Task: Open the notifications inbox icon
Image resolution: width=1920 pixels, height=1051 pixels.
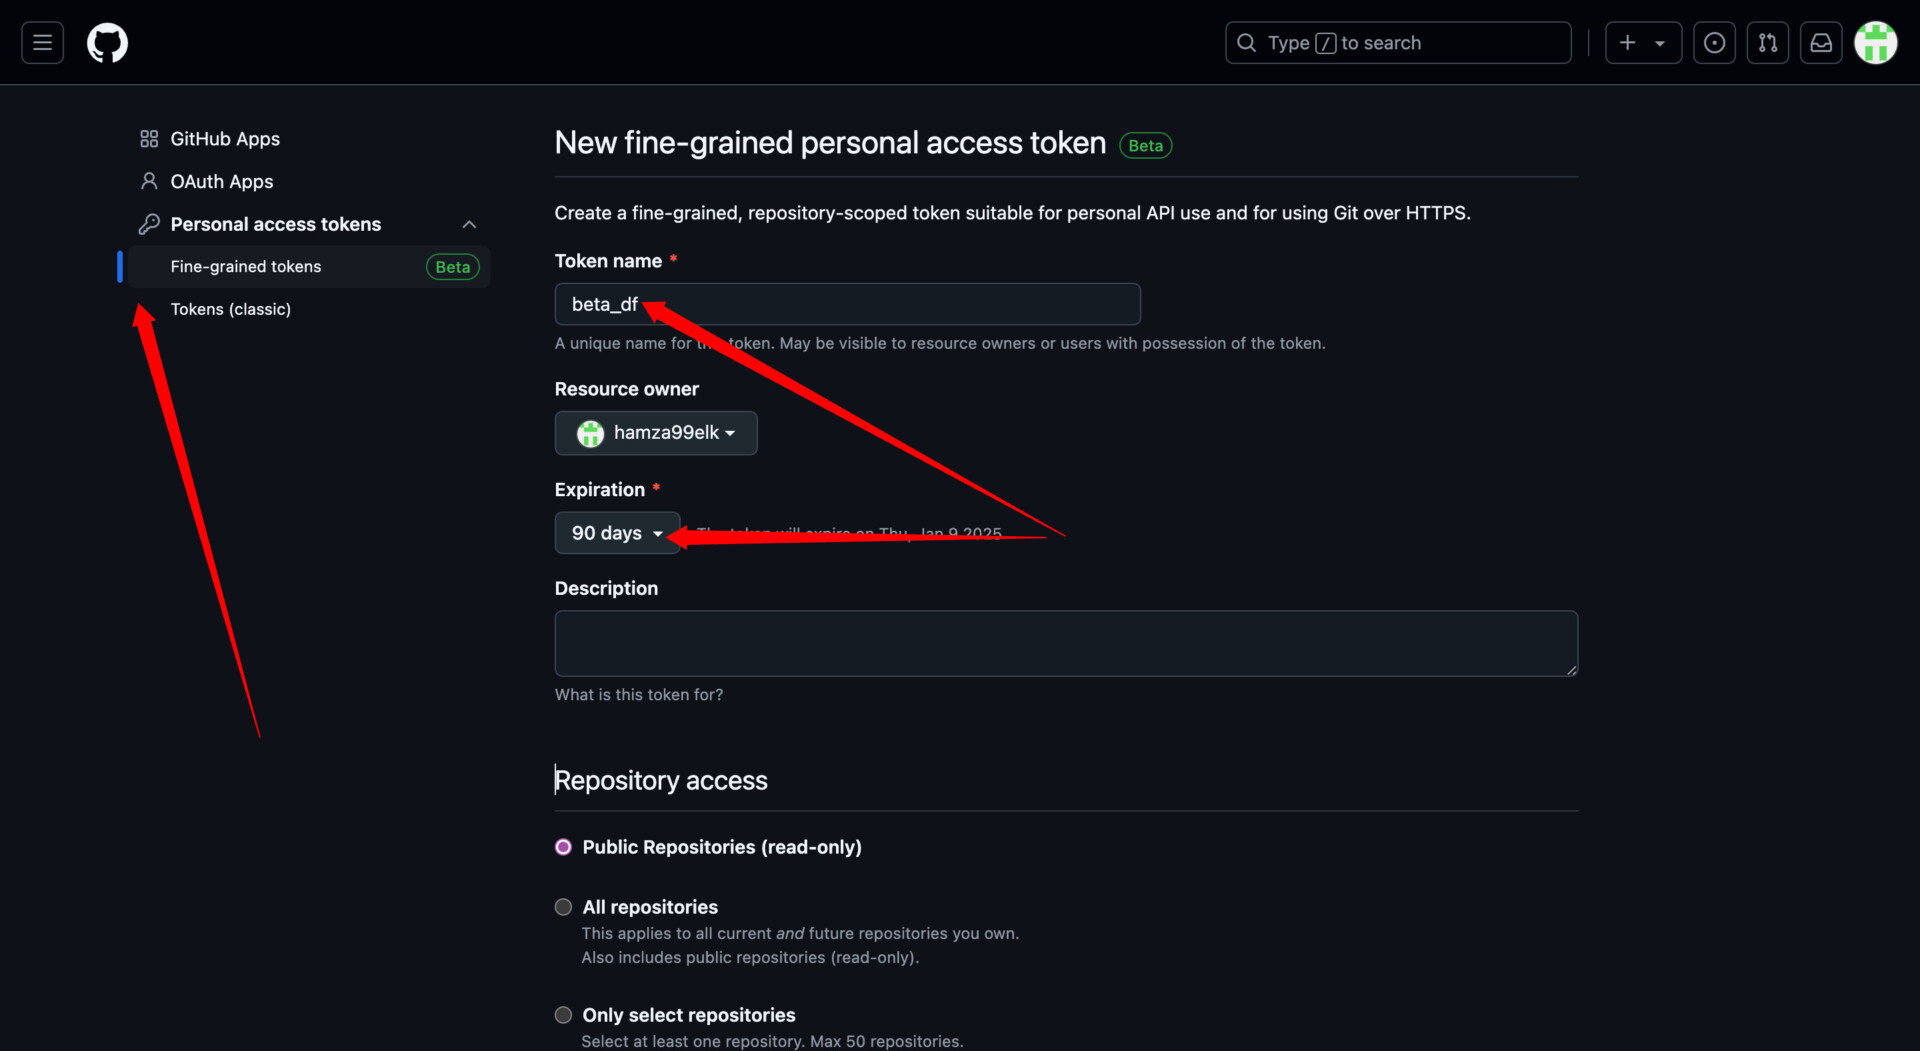Action: (1821, 43)
